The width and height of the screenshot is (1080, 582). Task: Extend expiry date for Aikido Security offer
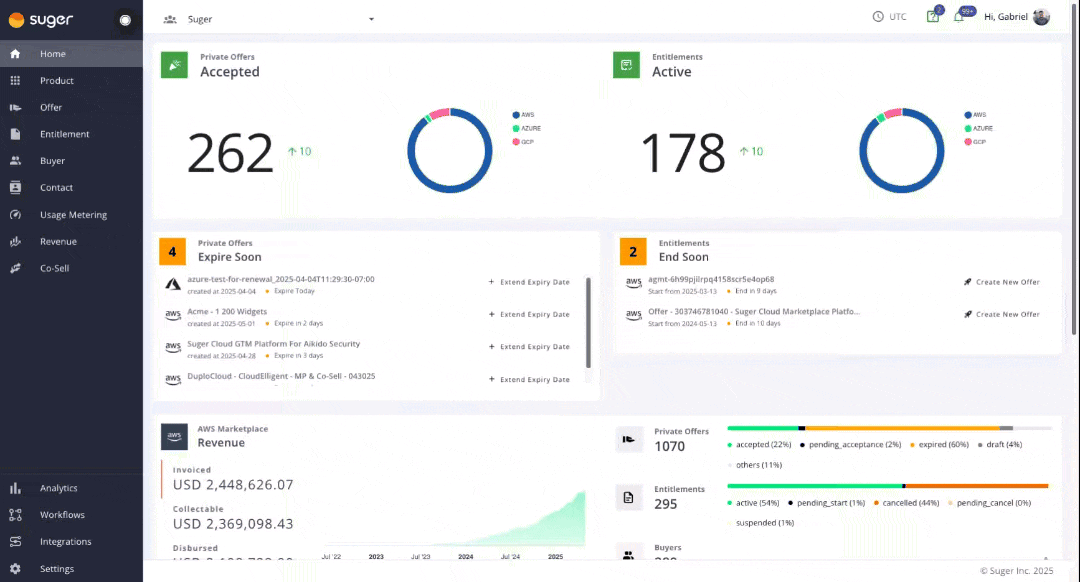(529, 346)
